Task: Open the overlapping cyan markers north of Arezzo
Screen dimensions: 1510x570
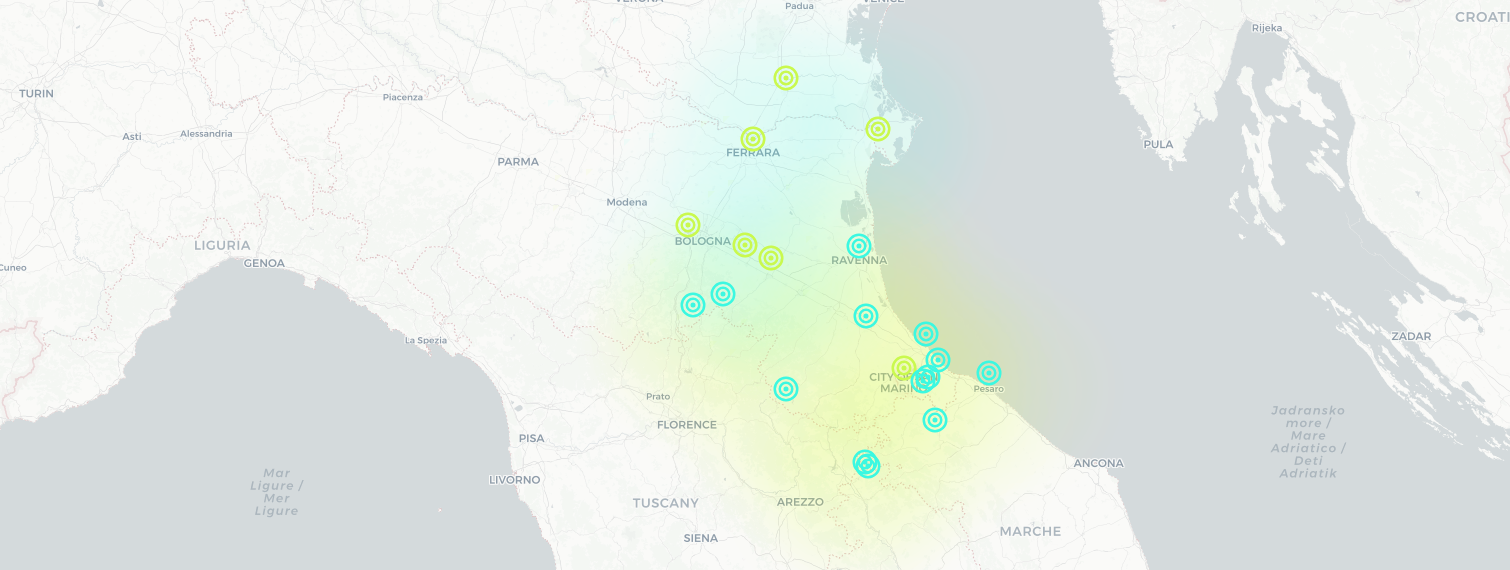Action: tap(867, 464)
